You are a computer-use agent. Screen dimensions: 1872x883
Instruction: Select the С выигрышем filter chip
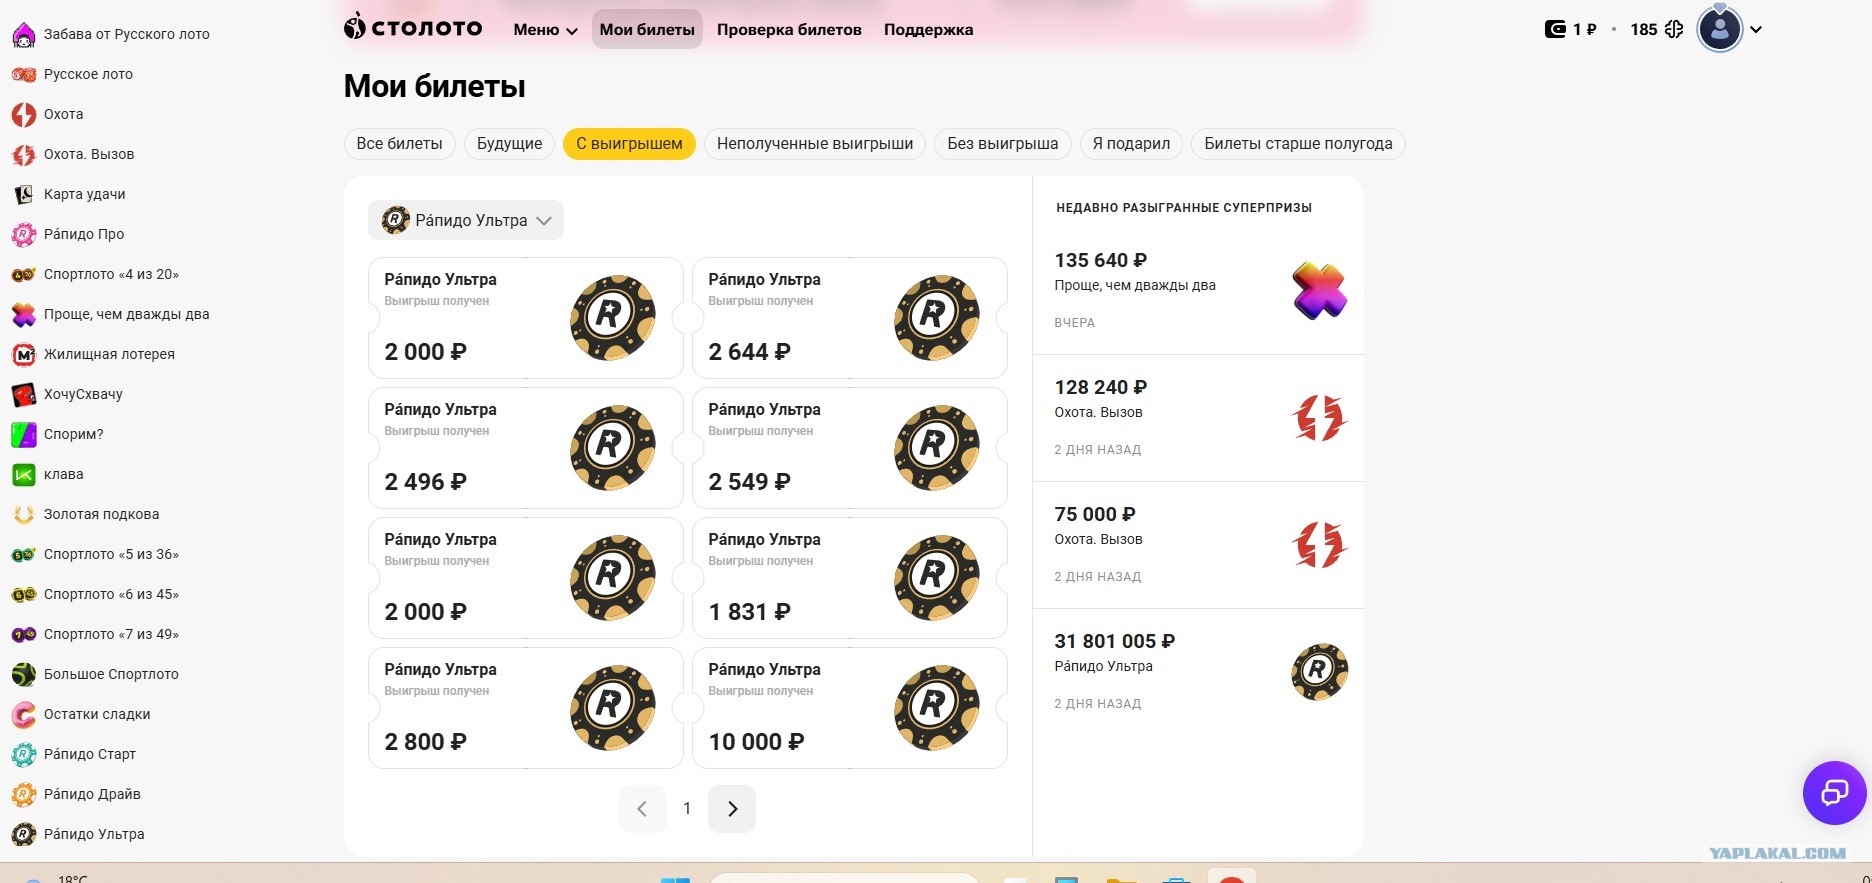point(629,144)
